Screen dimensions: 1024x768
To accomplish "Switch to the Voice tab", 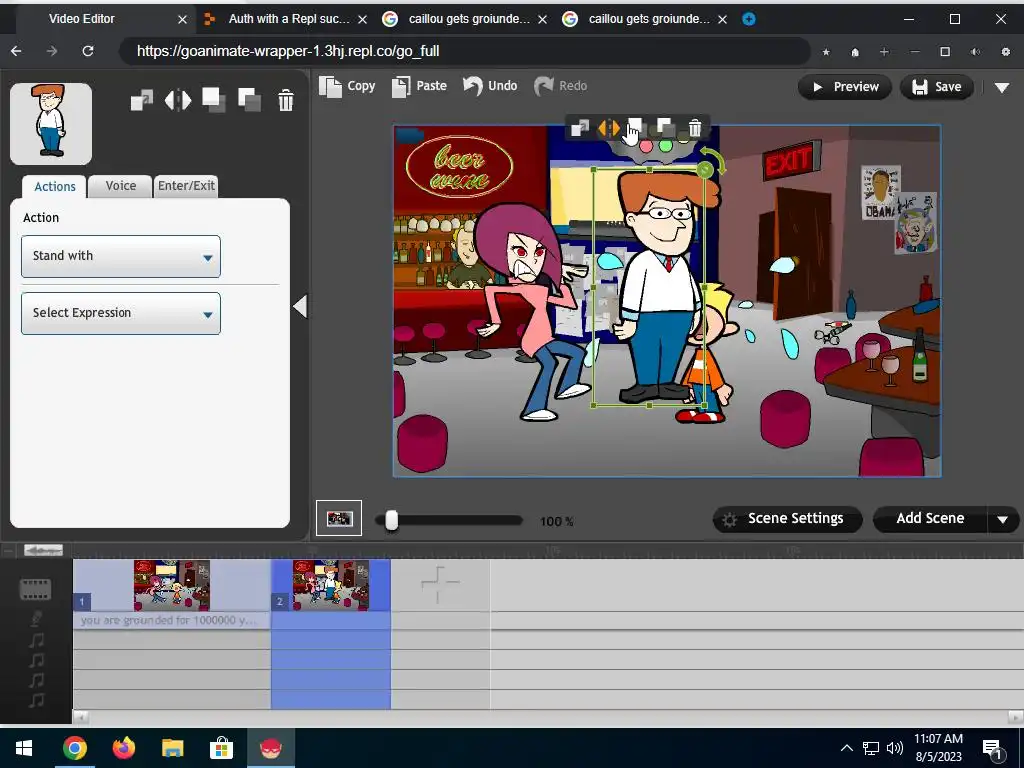I will [121, 186].
